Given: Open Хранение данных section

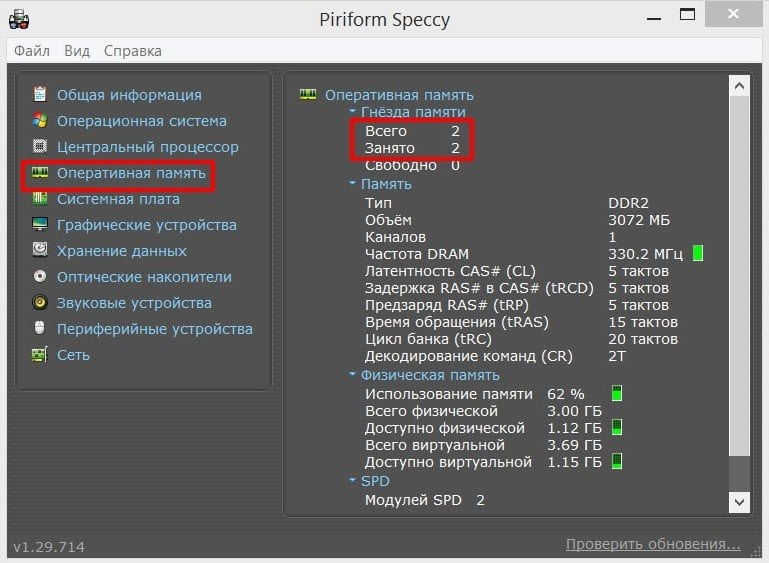Looking at the screenshot, I should [x=122, y=251].
